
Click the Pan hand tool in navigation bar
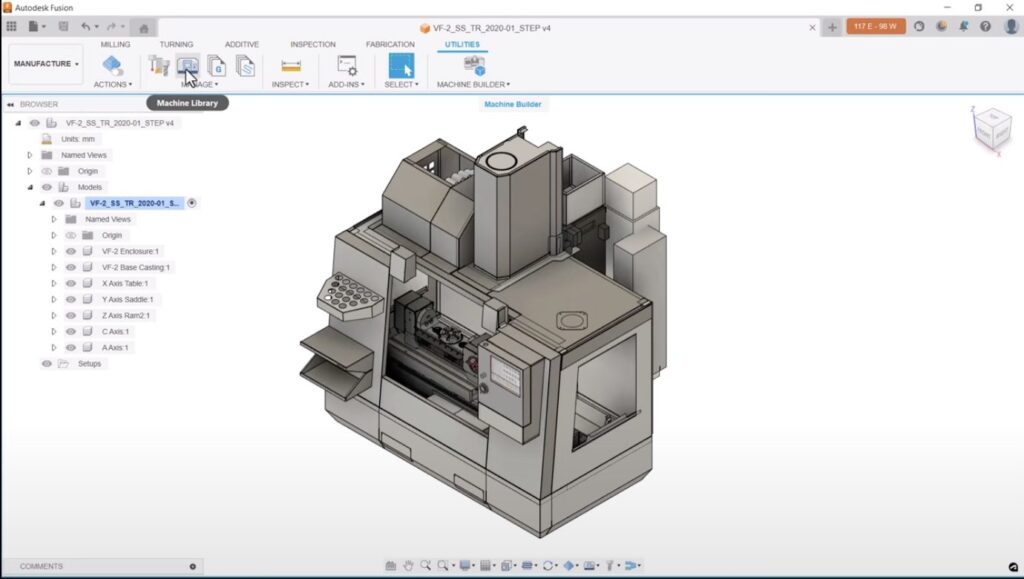[x=408, y=565]
